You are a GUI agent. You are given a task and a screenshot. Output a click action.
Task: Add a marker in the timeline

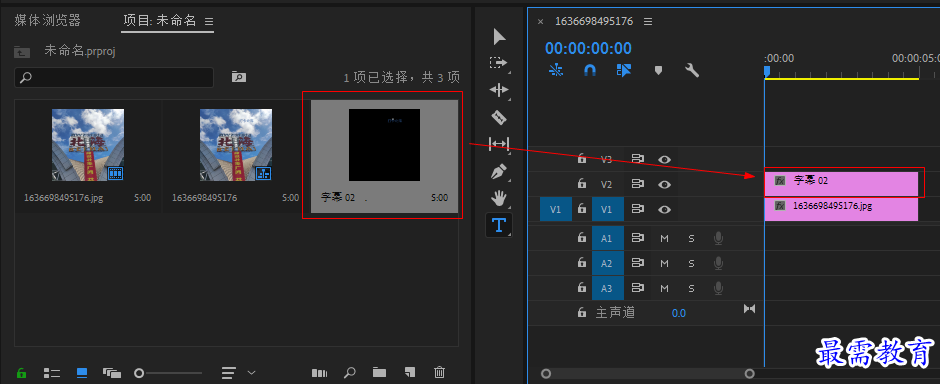click(658, 71)
